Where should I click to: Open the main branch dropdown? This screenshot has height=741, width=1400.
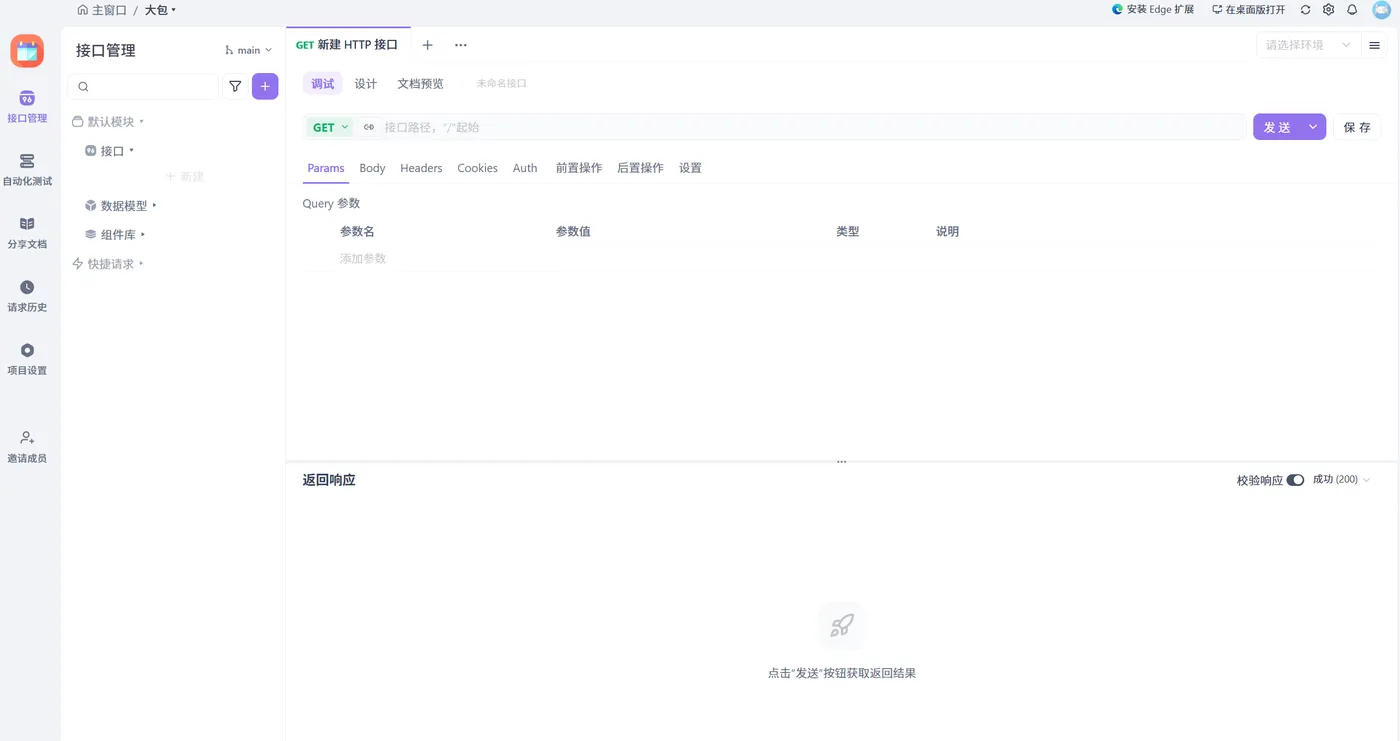[x=248, y=50]
